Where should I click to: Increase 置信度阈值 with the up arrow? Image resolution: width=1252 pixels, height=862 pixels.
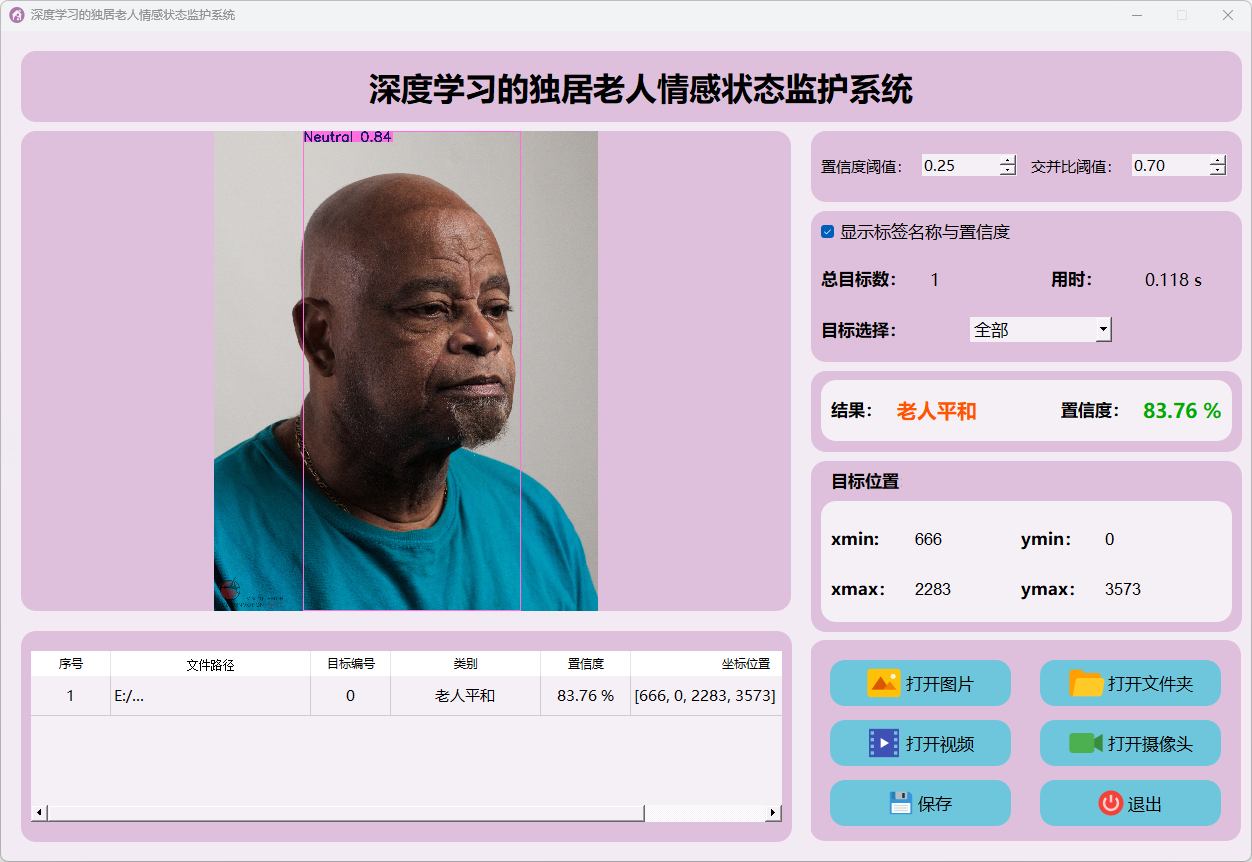[1007, 160]
